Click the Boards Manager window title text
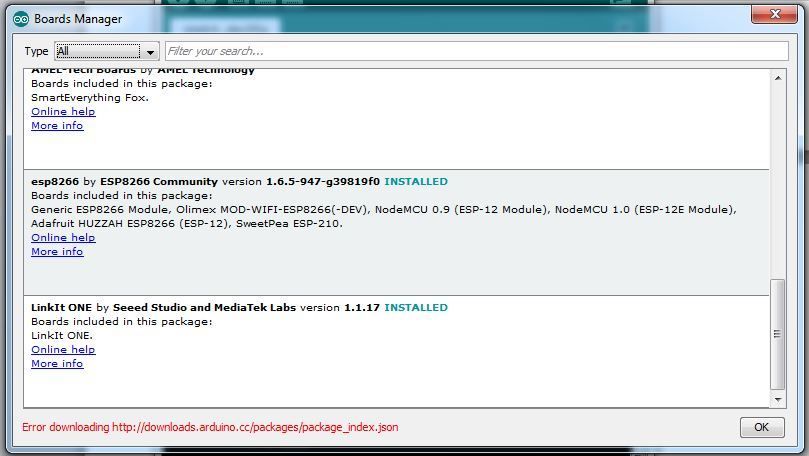The width and height of the screenshot is (809, 456). click(78, 19)
